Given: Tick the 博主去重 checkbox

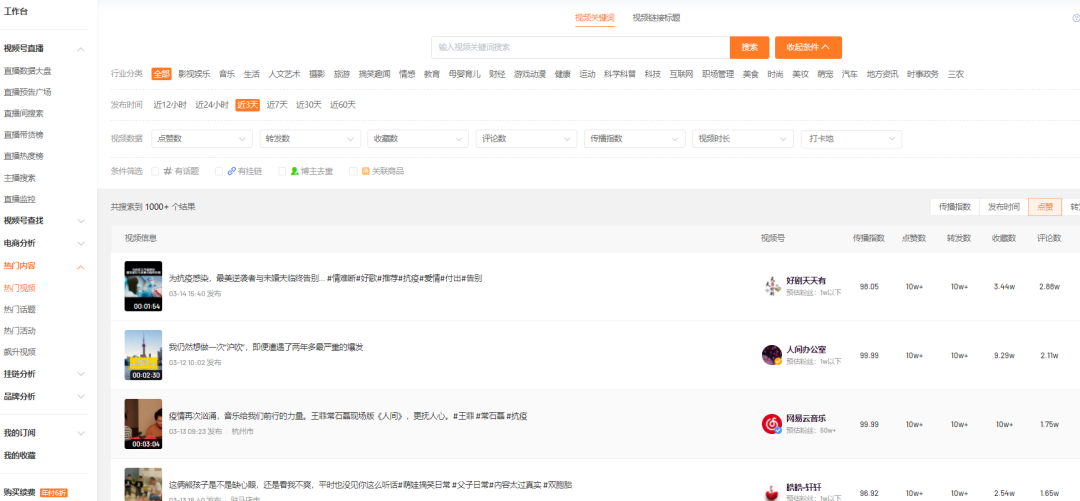Looking at the screenshot, I should click(x=282, y=171).
